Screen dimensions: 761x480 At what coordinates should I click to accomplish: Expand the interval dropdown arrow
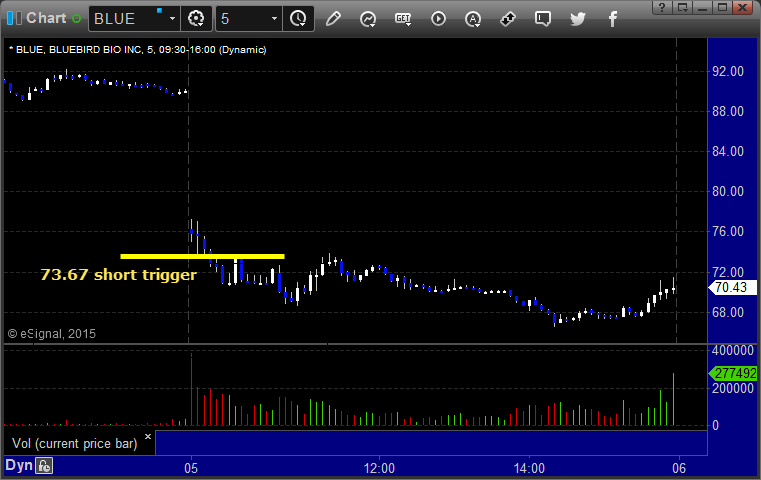click(x=274, y=19)
